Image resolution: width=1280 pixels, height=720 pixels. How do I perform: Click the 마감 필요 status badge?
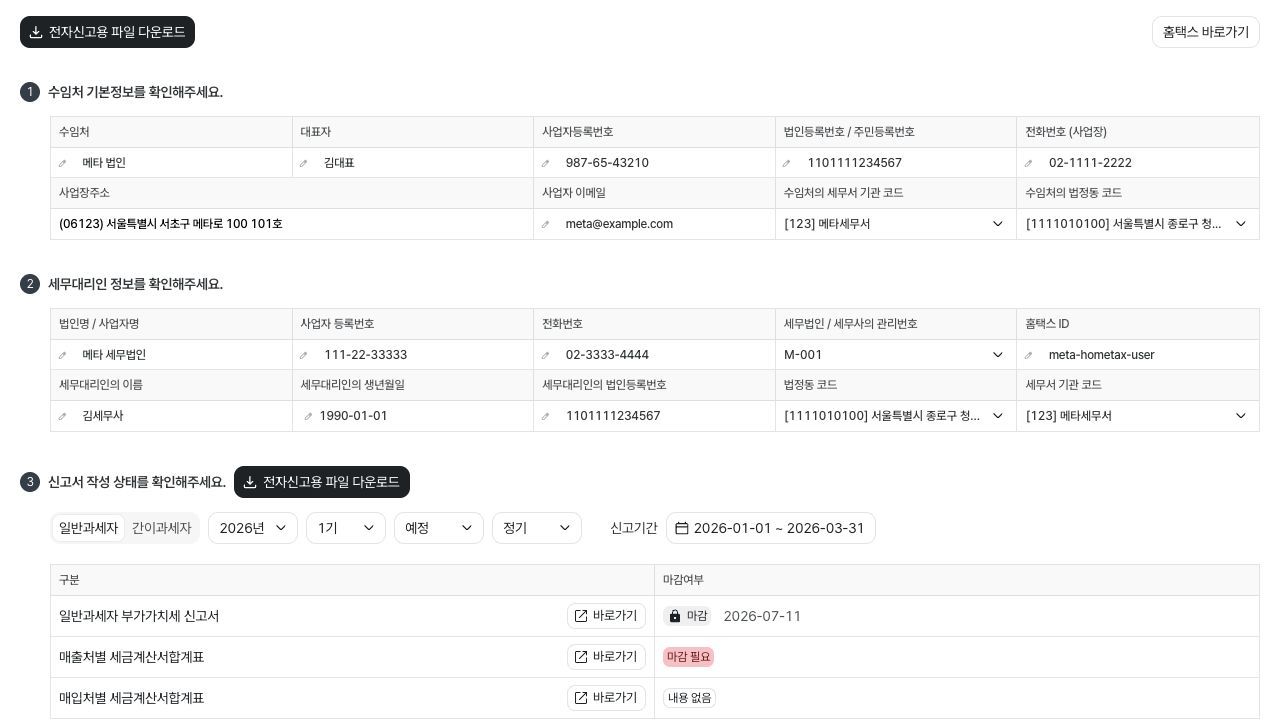(x=688, y=657)
